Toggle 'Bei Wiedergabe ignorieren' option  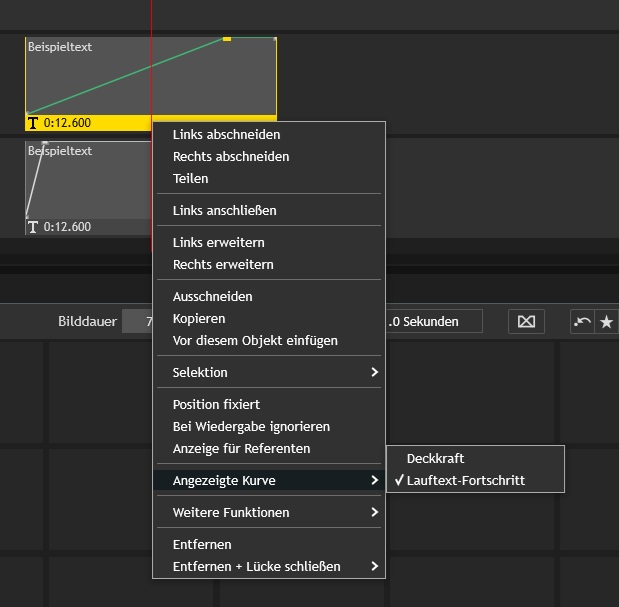[269, 427]
